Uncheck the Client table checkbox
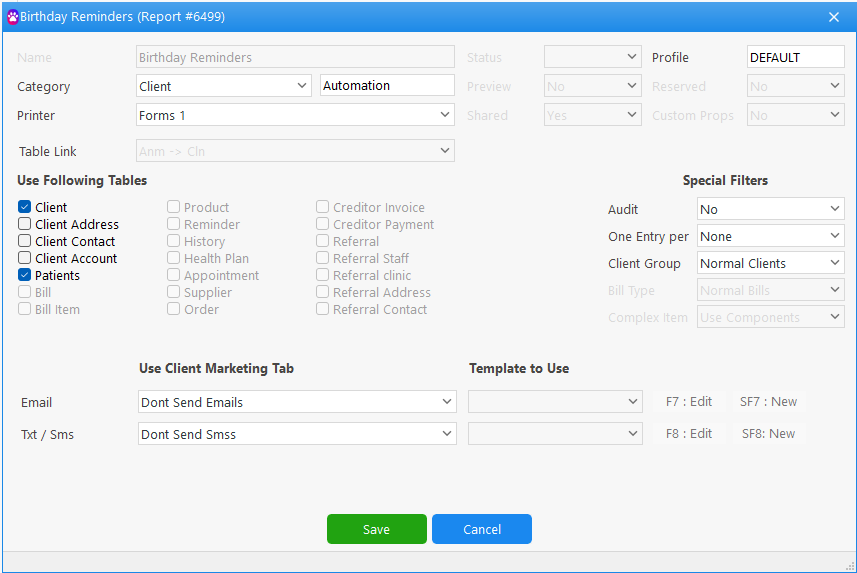 pyautogui.click(x=25, y=207)
